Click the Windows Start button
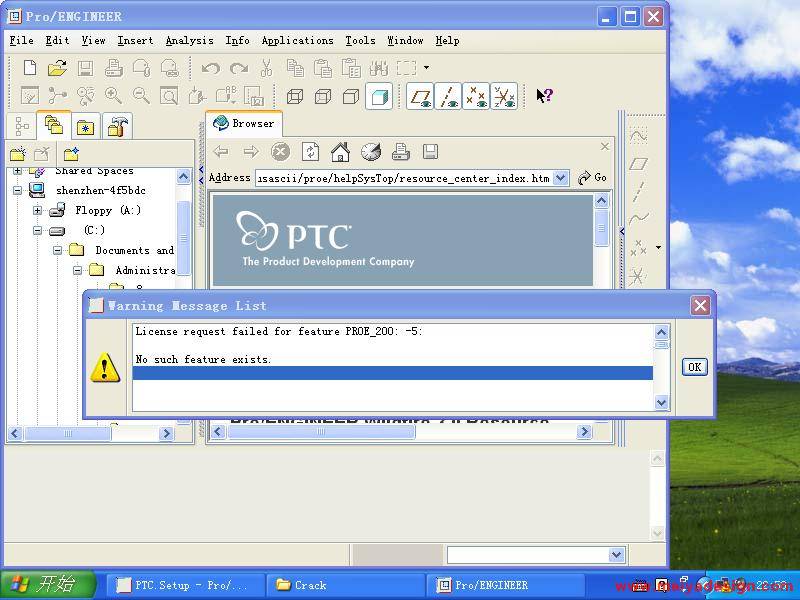The image size is (800, 600). pos(48,585)
